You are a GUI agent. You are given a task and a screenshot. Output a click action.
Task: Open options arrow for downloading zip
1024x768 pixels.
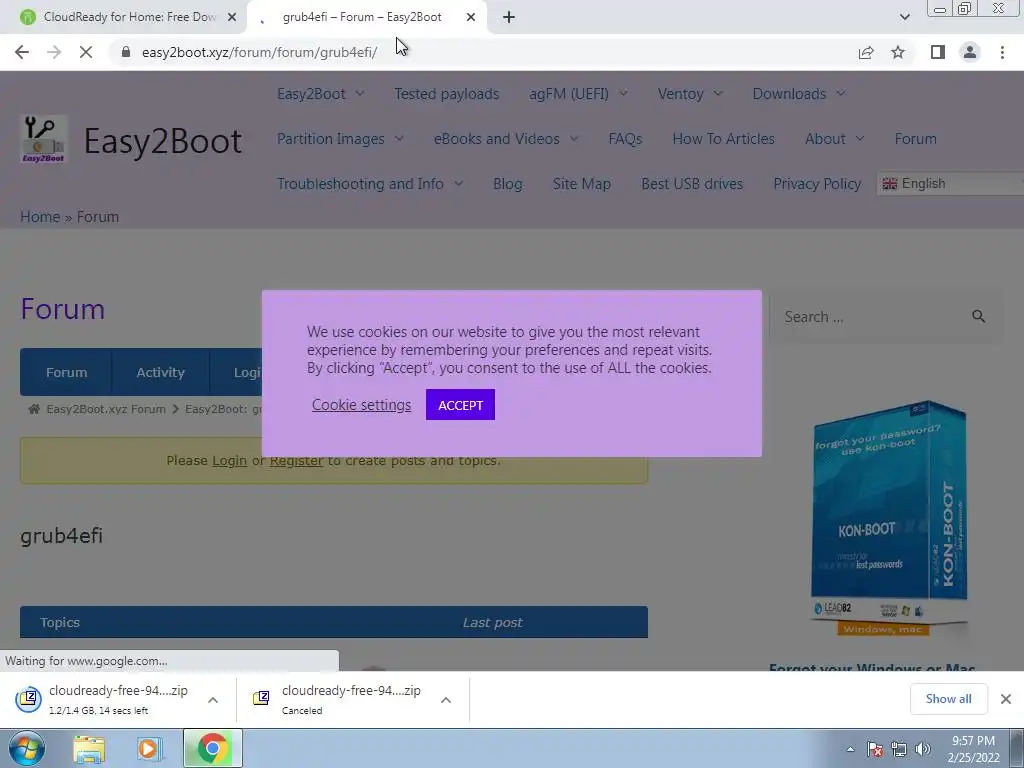[x=213, y=700]
